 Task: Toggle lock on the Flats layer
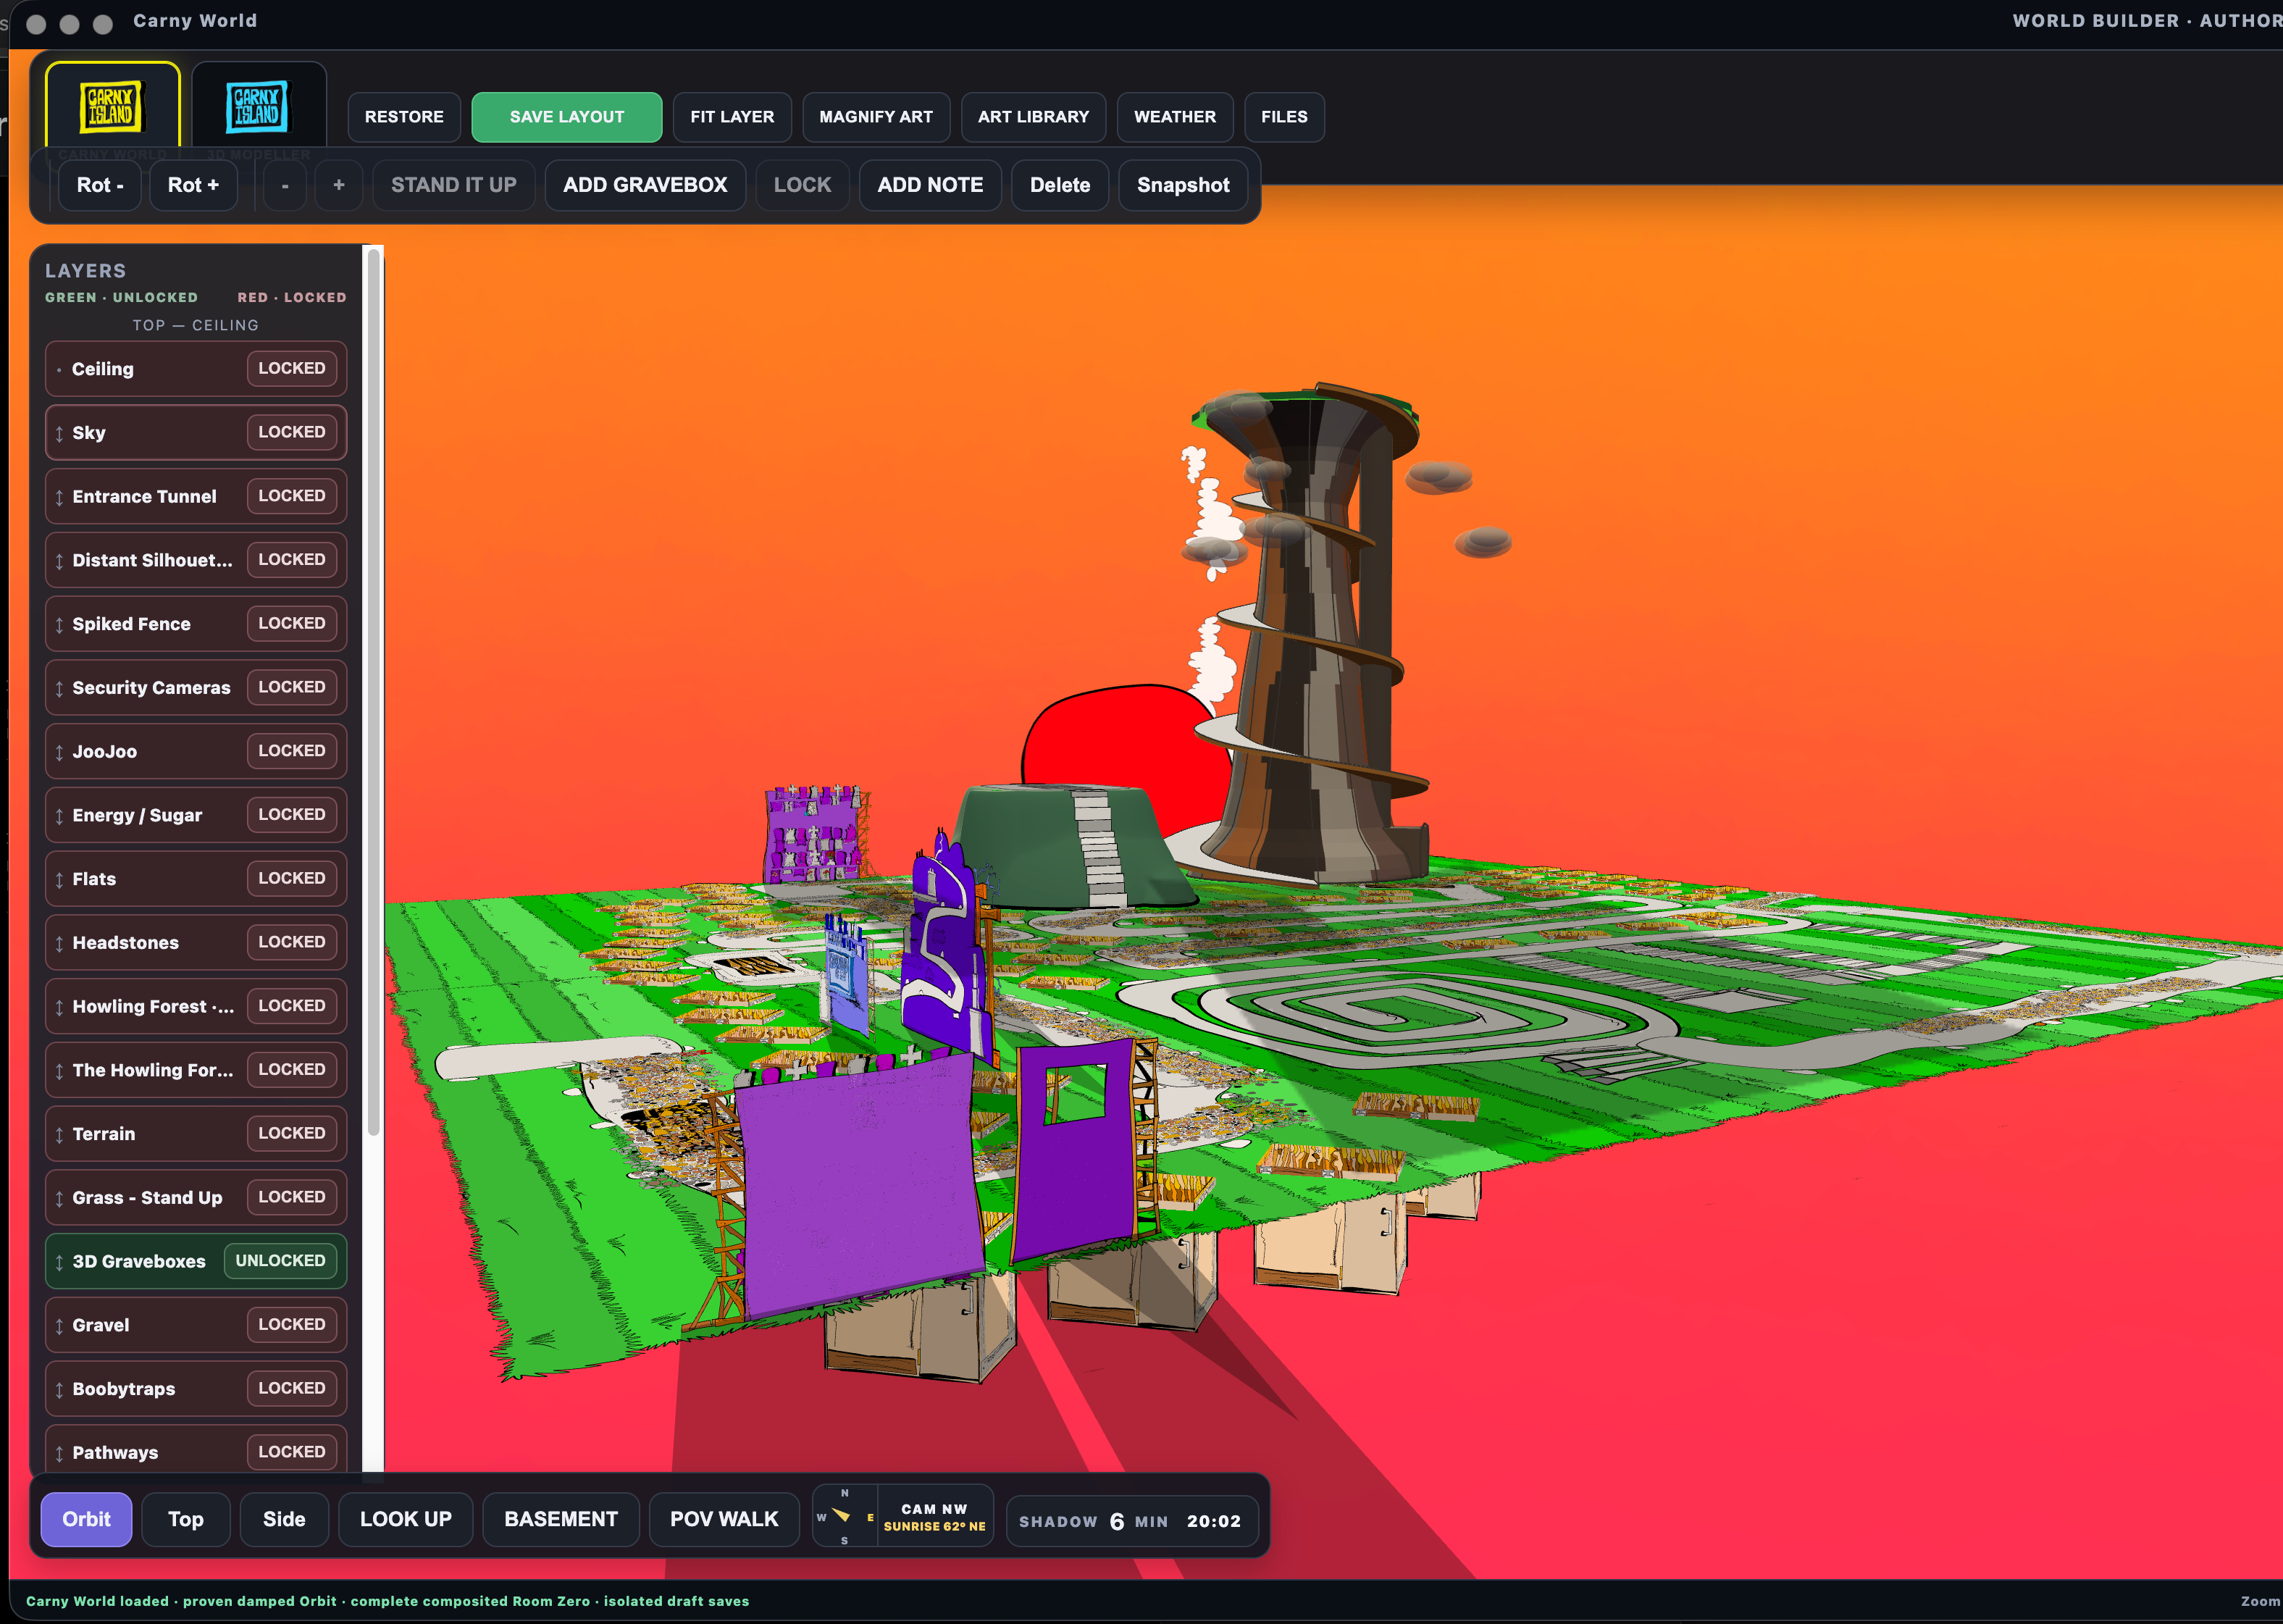(292, 878)
